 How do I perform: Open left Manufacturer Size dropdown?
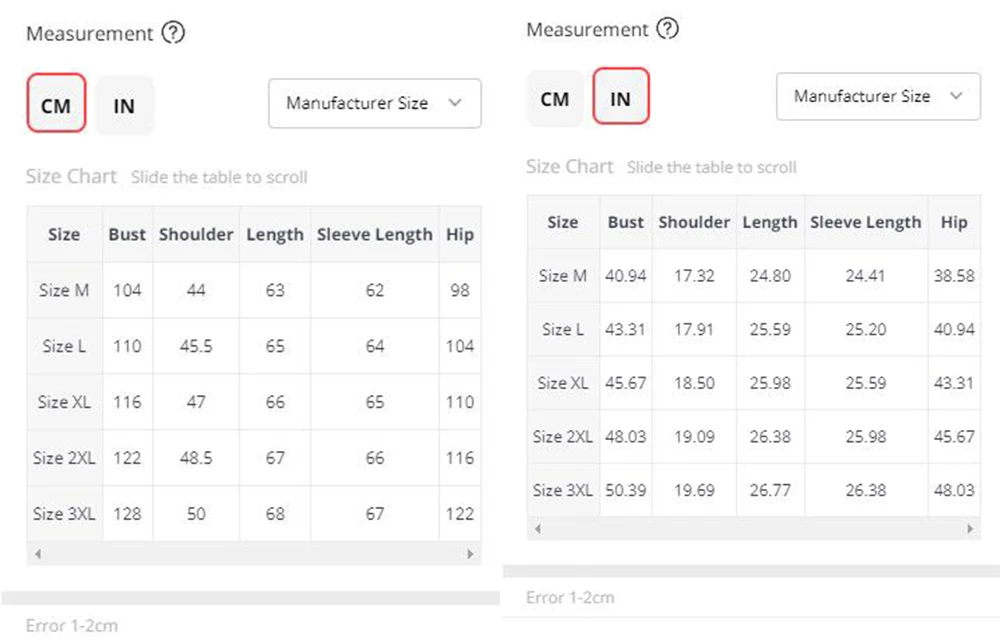click(x=374, y=103)
